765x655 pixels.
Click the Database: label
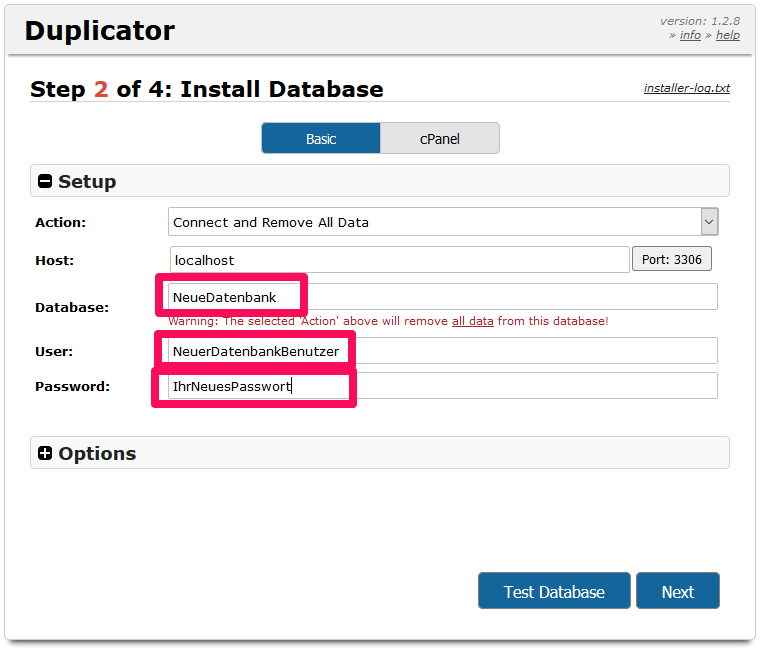click(x=72, y=307)
